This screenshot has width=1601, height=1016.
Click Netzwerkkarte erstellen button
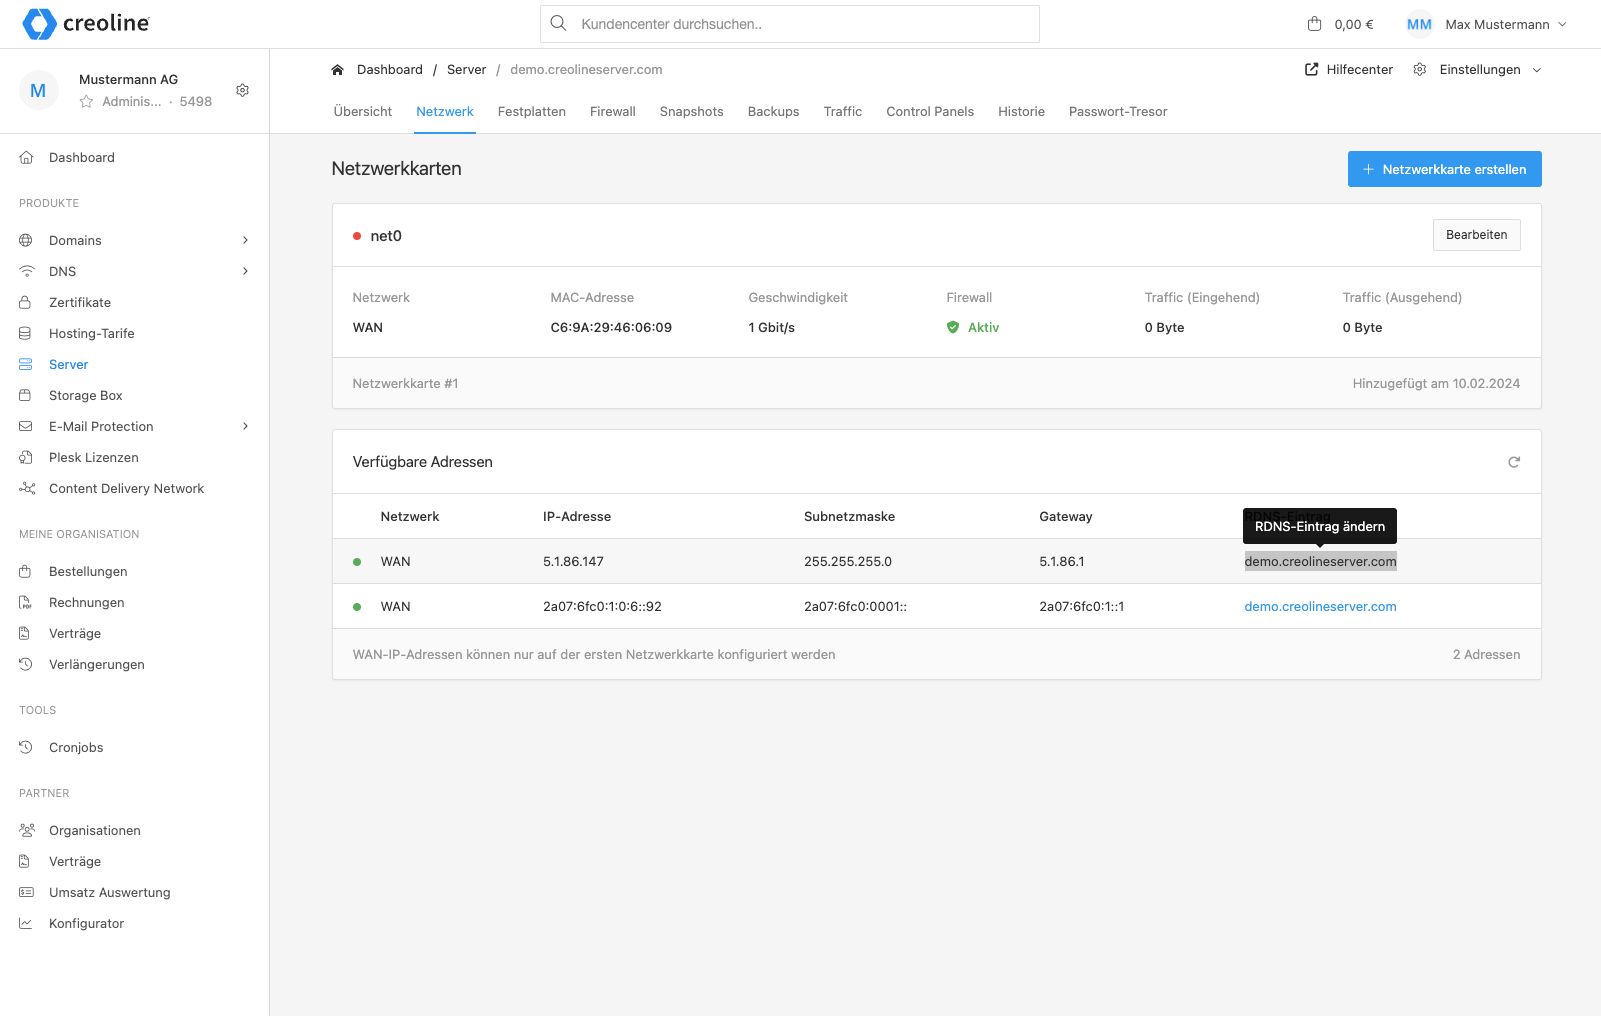coord(1445,169)
